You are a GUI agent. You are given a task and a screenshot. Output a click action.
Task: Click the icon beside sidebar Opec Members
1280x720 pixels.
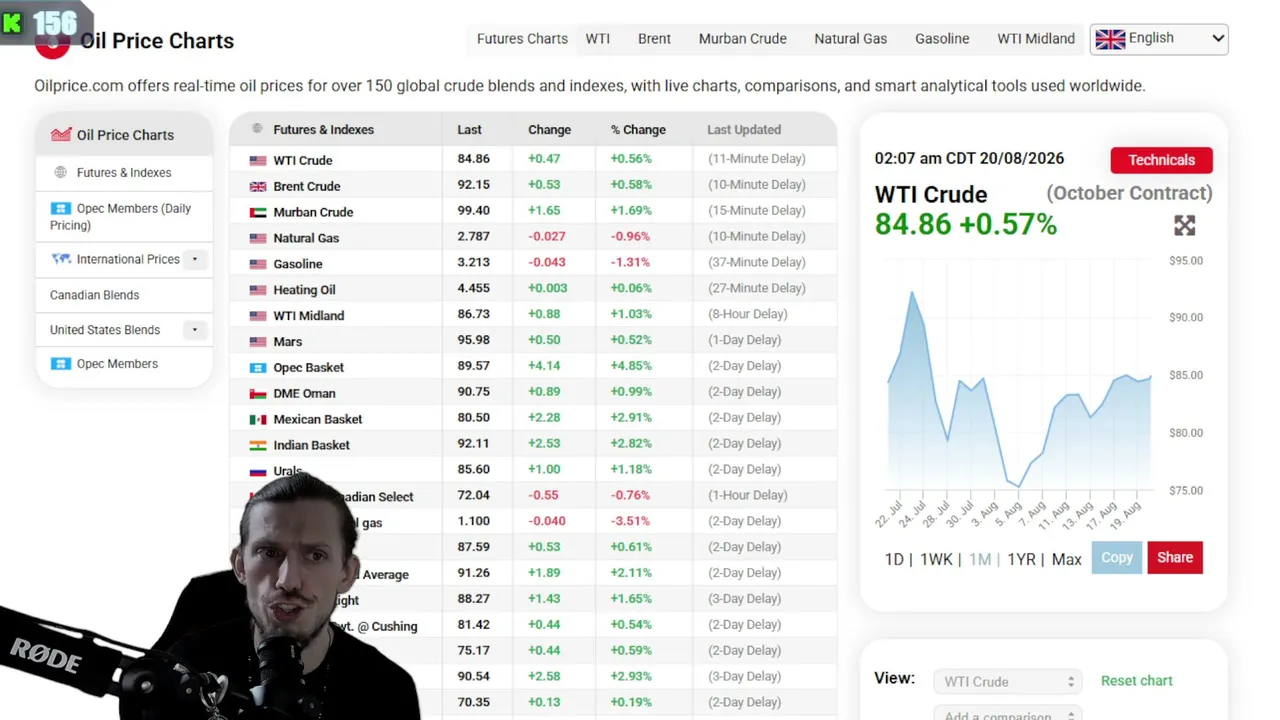(x=61, y=364)
